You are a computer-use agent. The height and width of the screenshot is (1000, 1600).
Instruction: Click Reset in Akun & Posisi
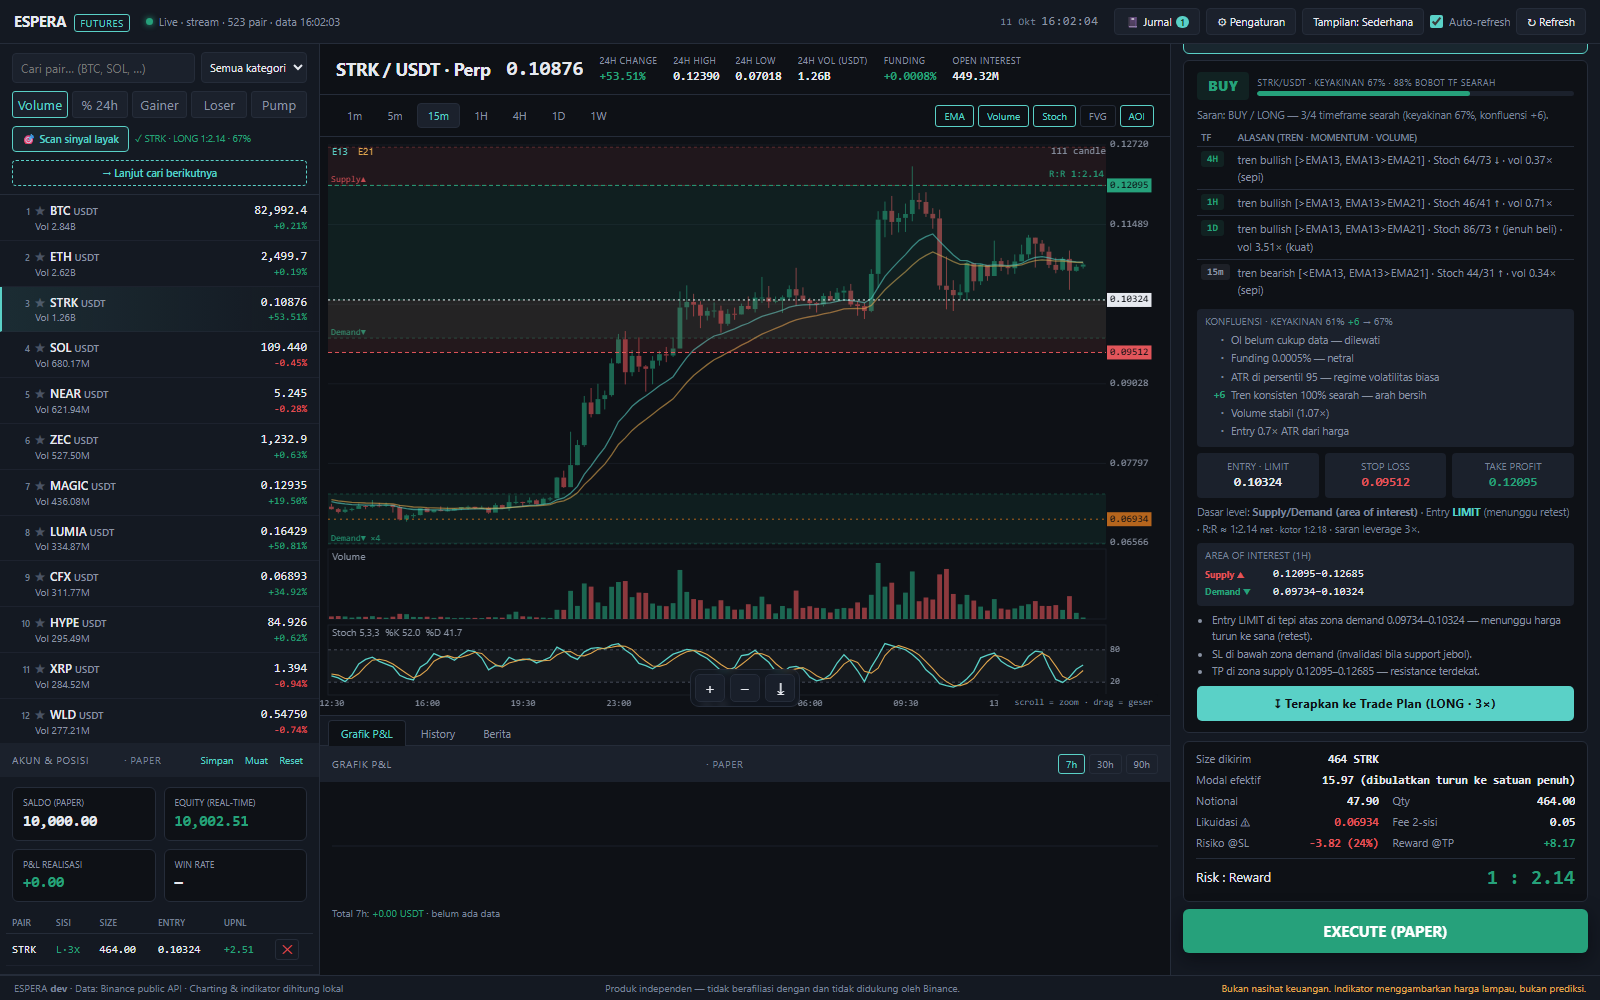[x=291, y=761]
